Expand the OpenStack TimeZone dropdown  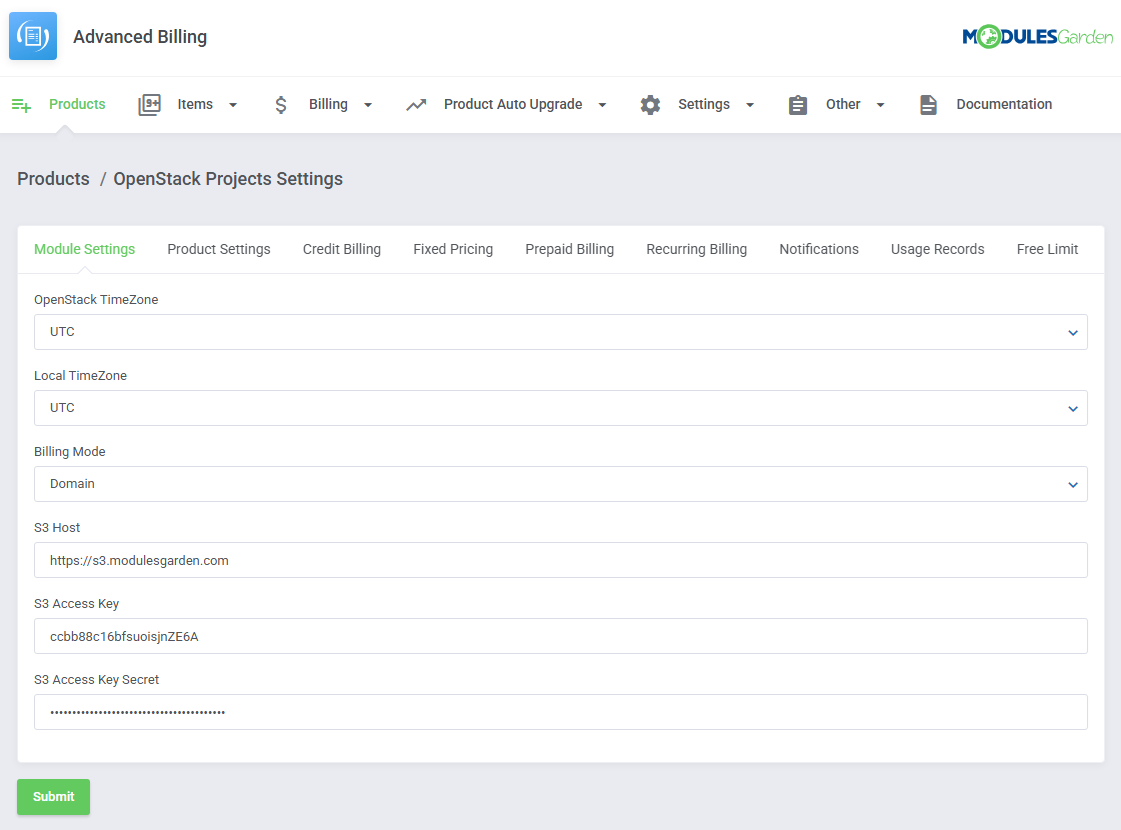tap(560, 332)
